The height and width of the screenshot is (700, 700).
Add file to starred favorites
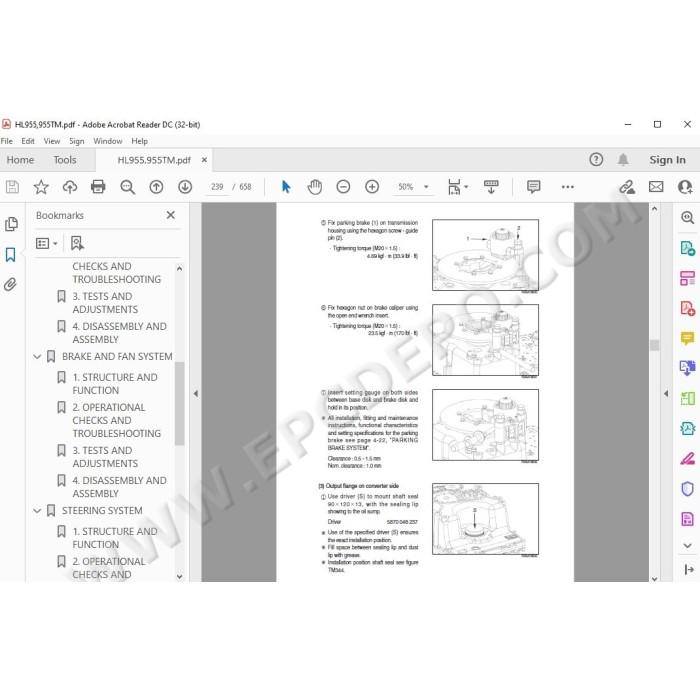[x=41, y=187]
